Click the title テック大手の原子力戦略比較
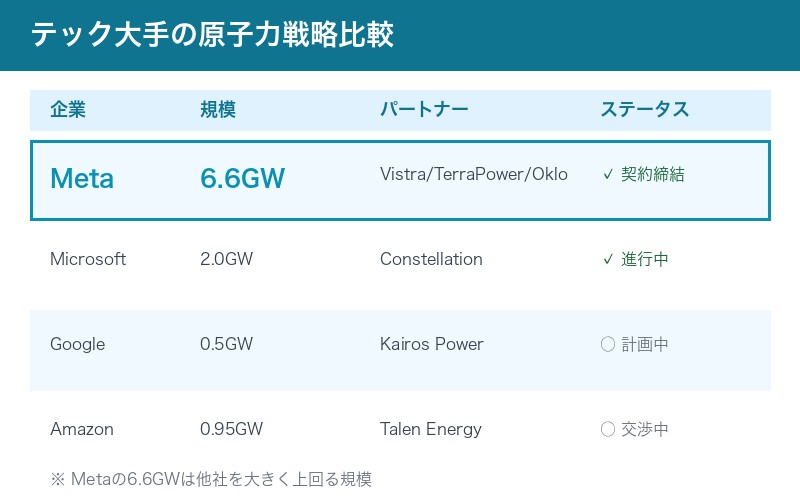 pyautogui.click(x=212, y=35)
